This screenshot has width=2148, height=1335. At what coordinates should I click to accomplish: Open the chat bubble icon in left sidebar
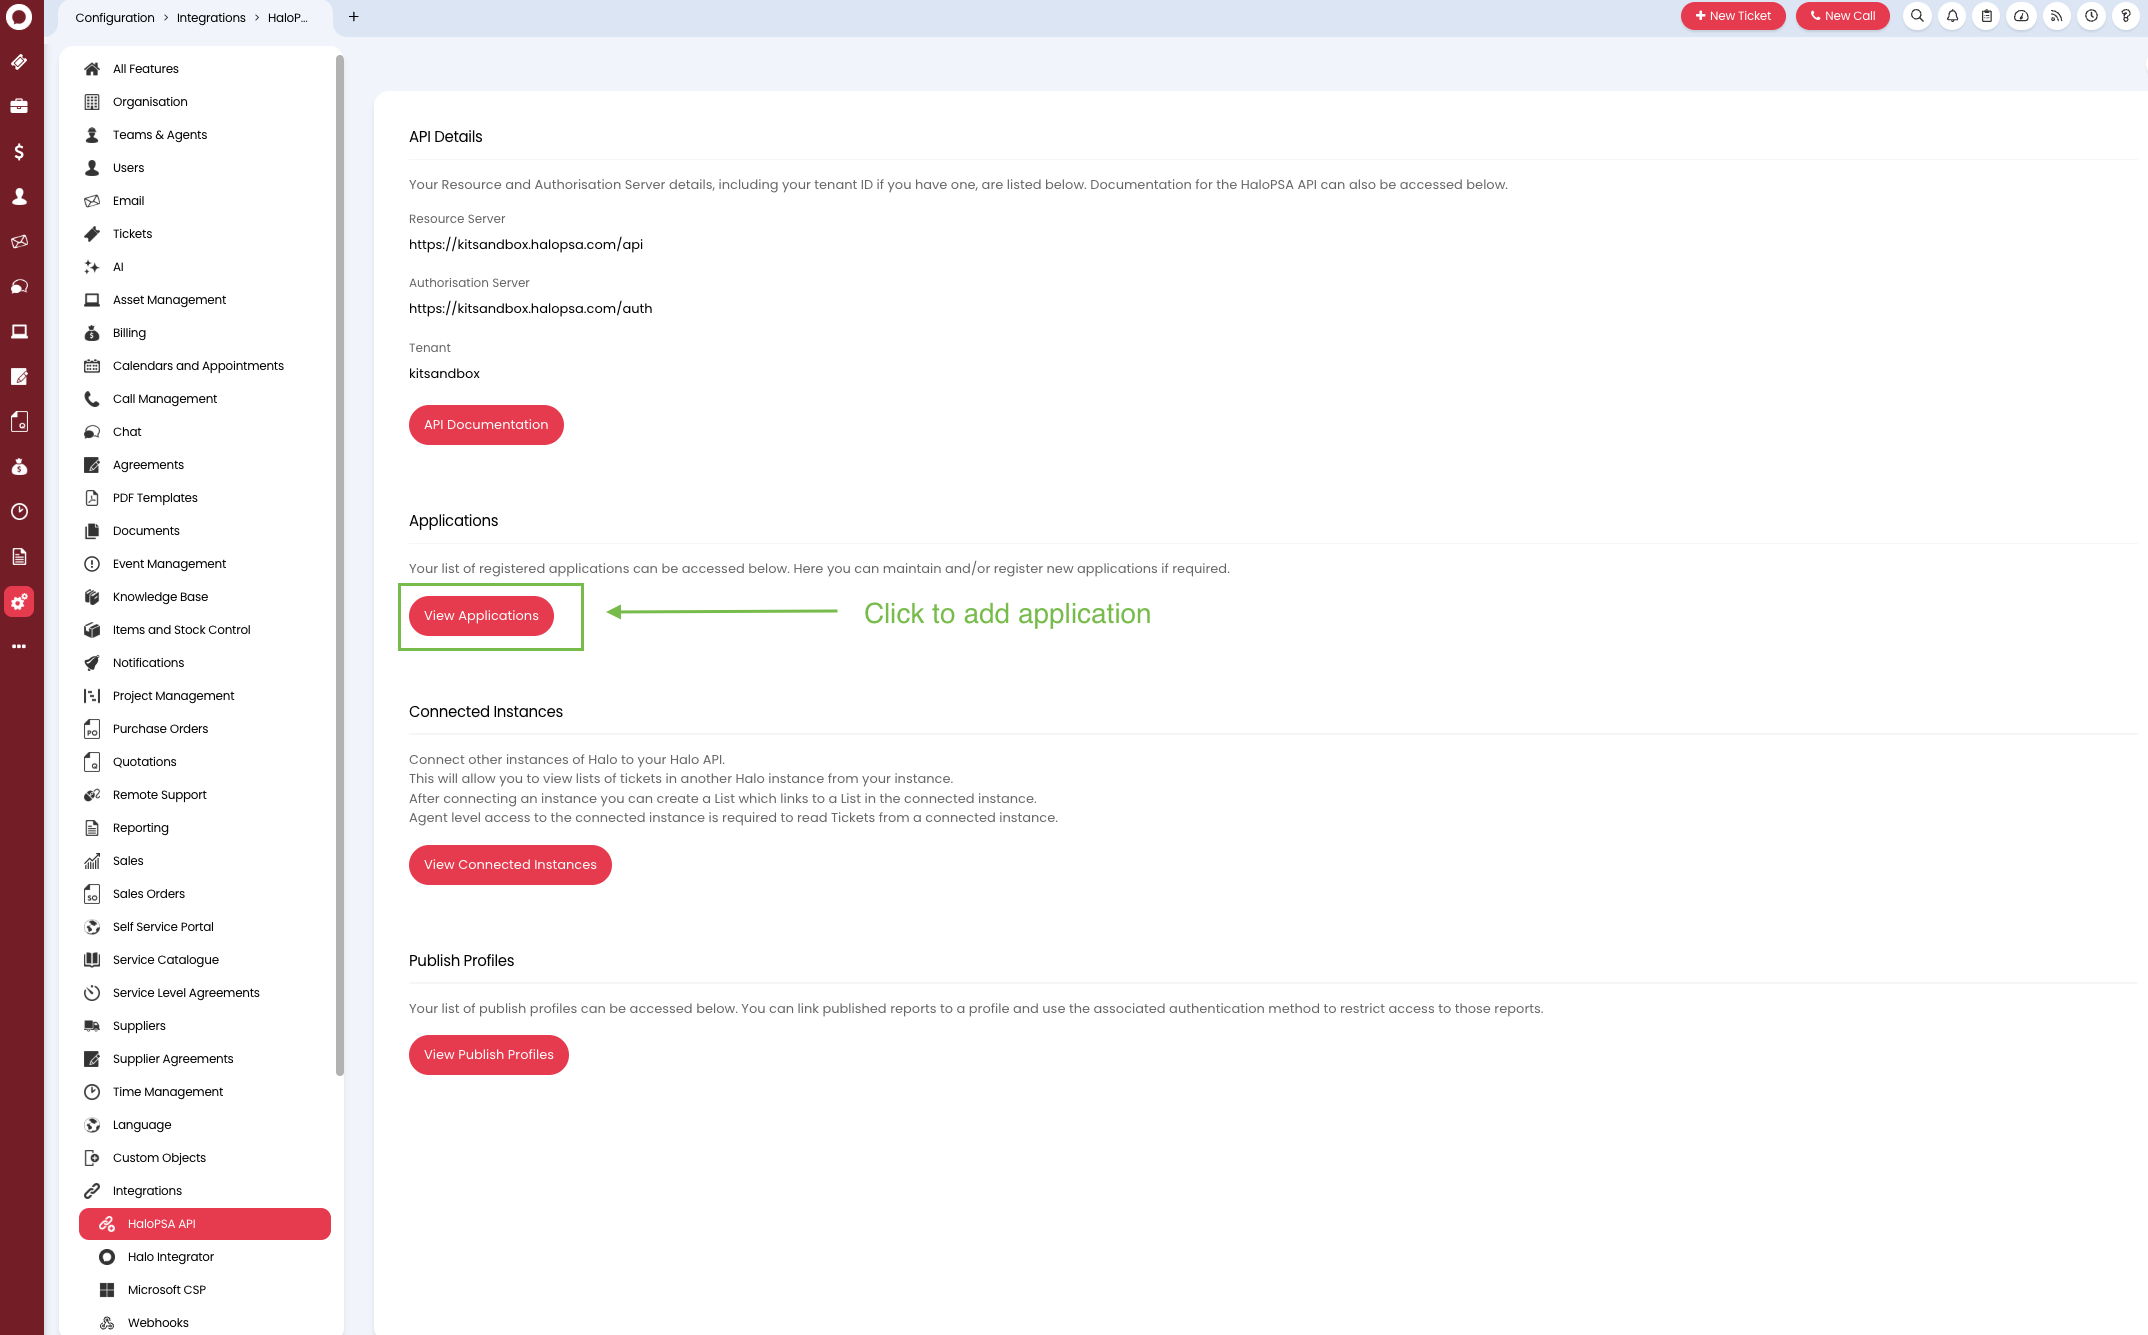click(19, 286)
